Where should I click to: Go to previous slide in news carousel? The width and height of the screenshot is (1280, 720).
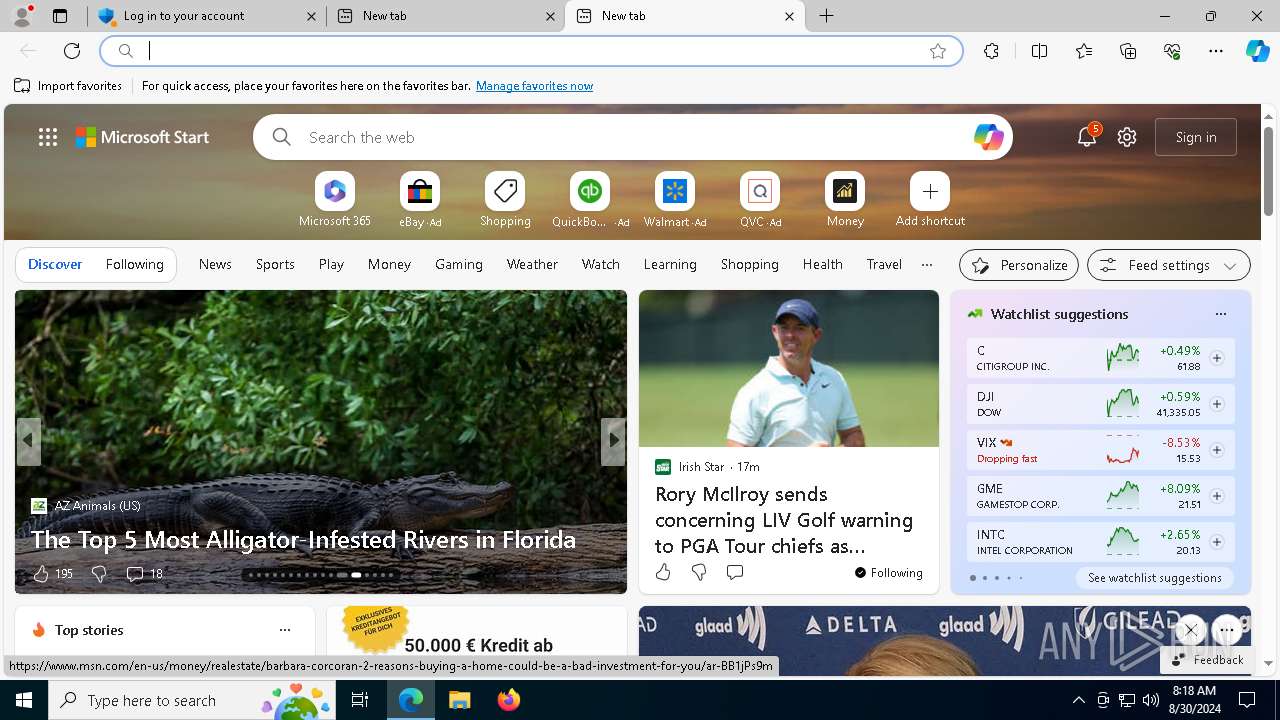(x=28, y=440)
